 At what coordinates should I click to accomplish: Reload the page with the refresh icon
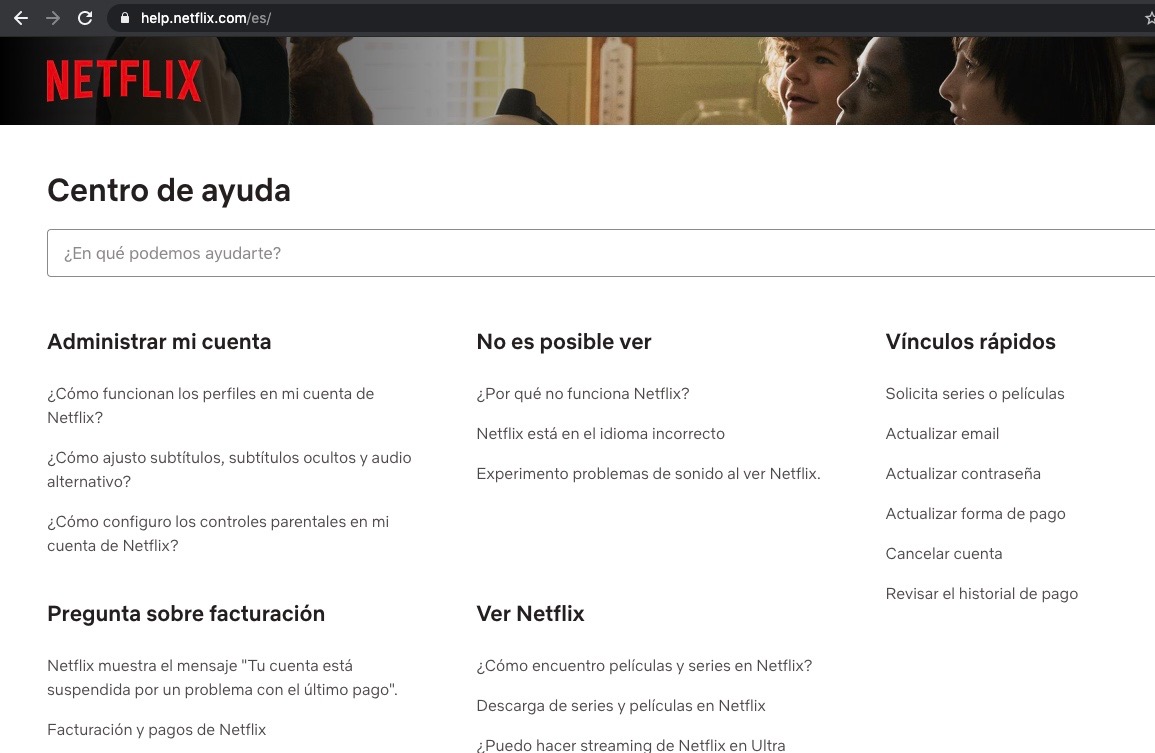(x=85, y=18)
